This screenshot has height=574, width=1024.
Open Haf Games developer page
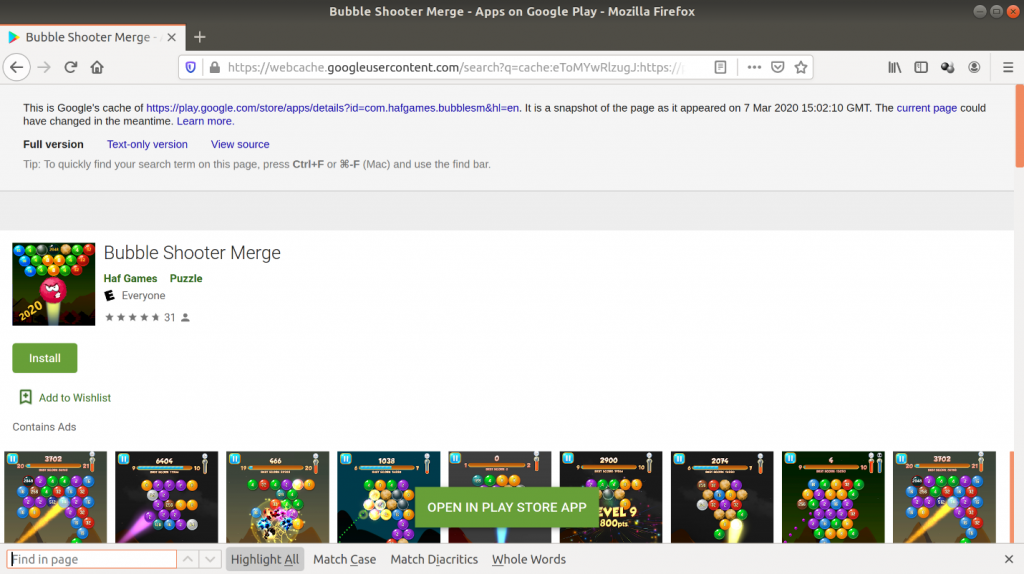[x=130, y=278]
